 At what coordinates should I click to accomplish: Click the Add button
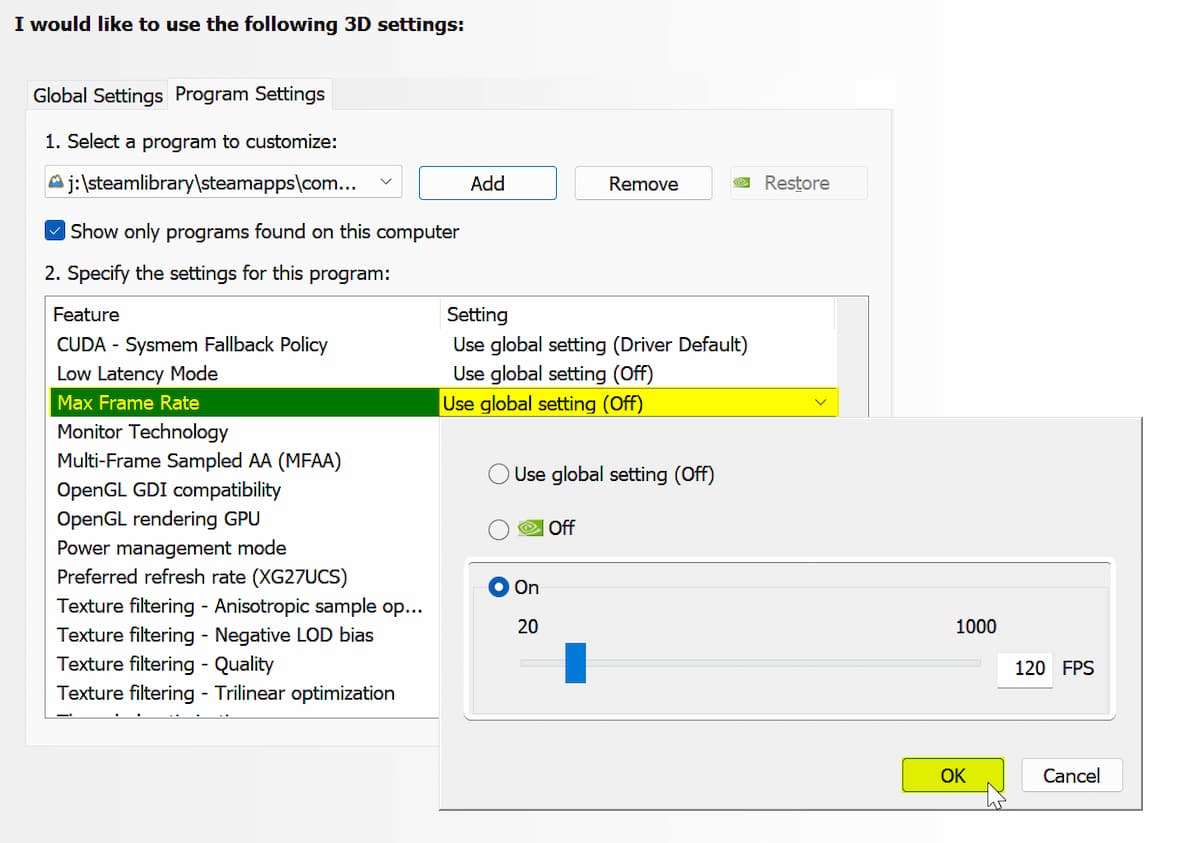pyautogui.click(x=487, y=183)
